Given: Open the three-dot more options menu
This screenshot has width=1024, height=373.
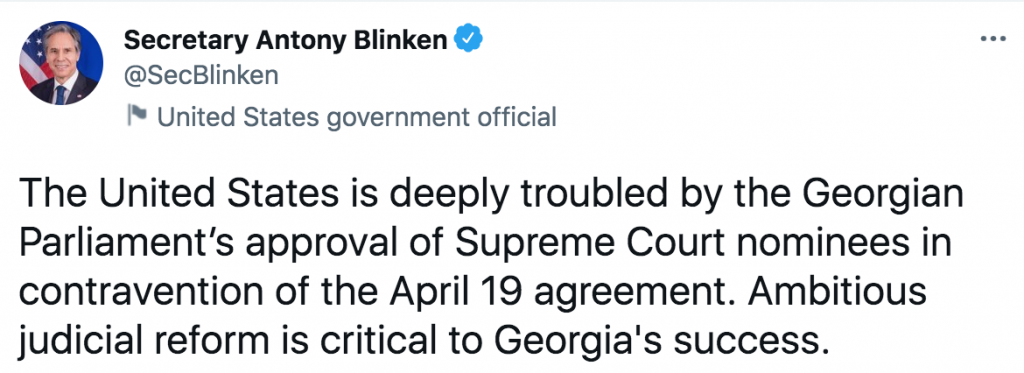Looking at the screenshot, I should [993, 39].
